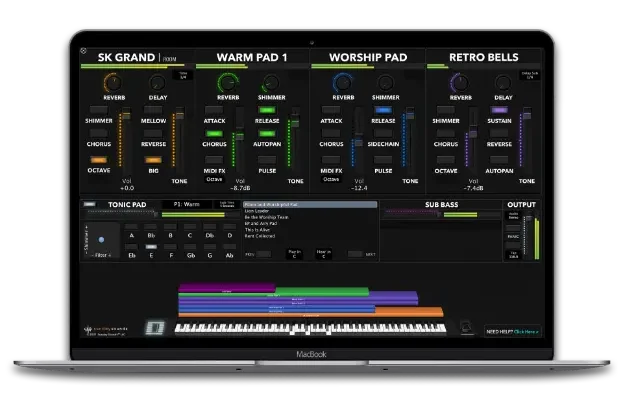Click the Worship Pad Shimmer knob
The width and height of the screenshot is (623, 400).
pos(386,85)
